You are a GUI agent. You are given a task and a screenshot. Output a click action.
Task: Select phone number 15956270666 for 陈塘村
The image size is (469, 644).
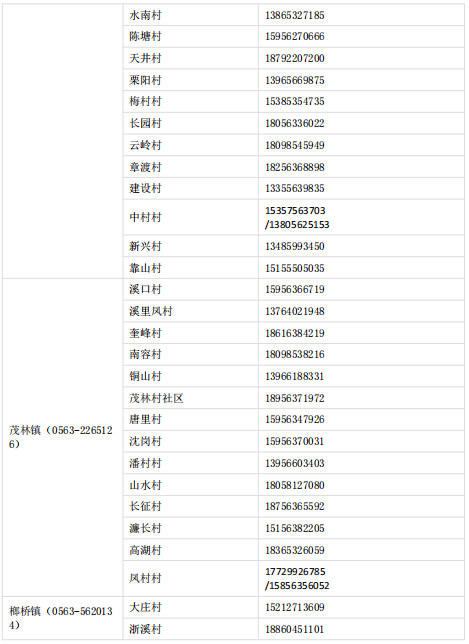coord(294,37)
